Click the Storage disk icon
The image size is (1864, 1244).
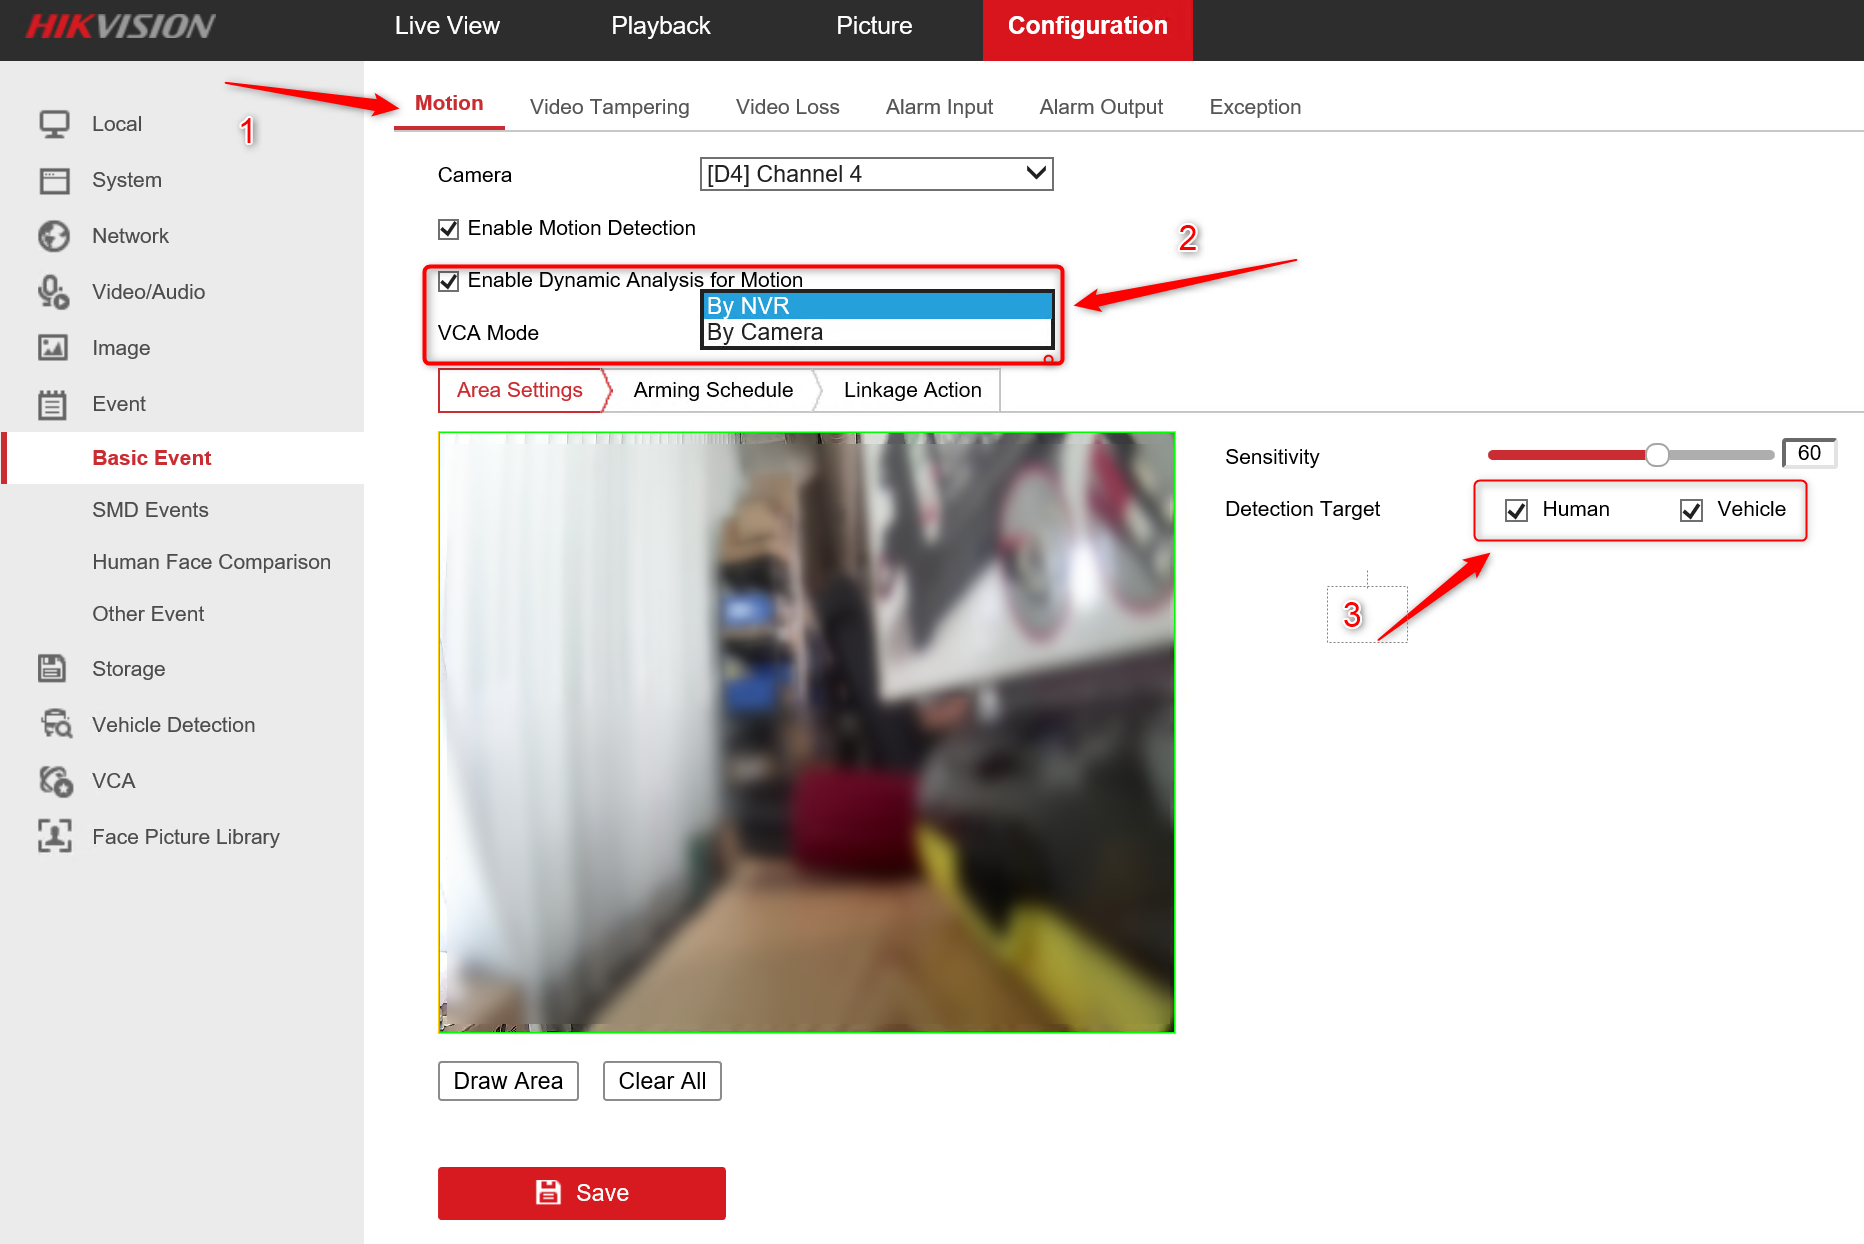point(54,668)
